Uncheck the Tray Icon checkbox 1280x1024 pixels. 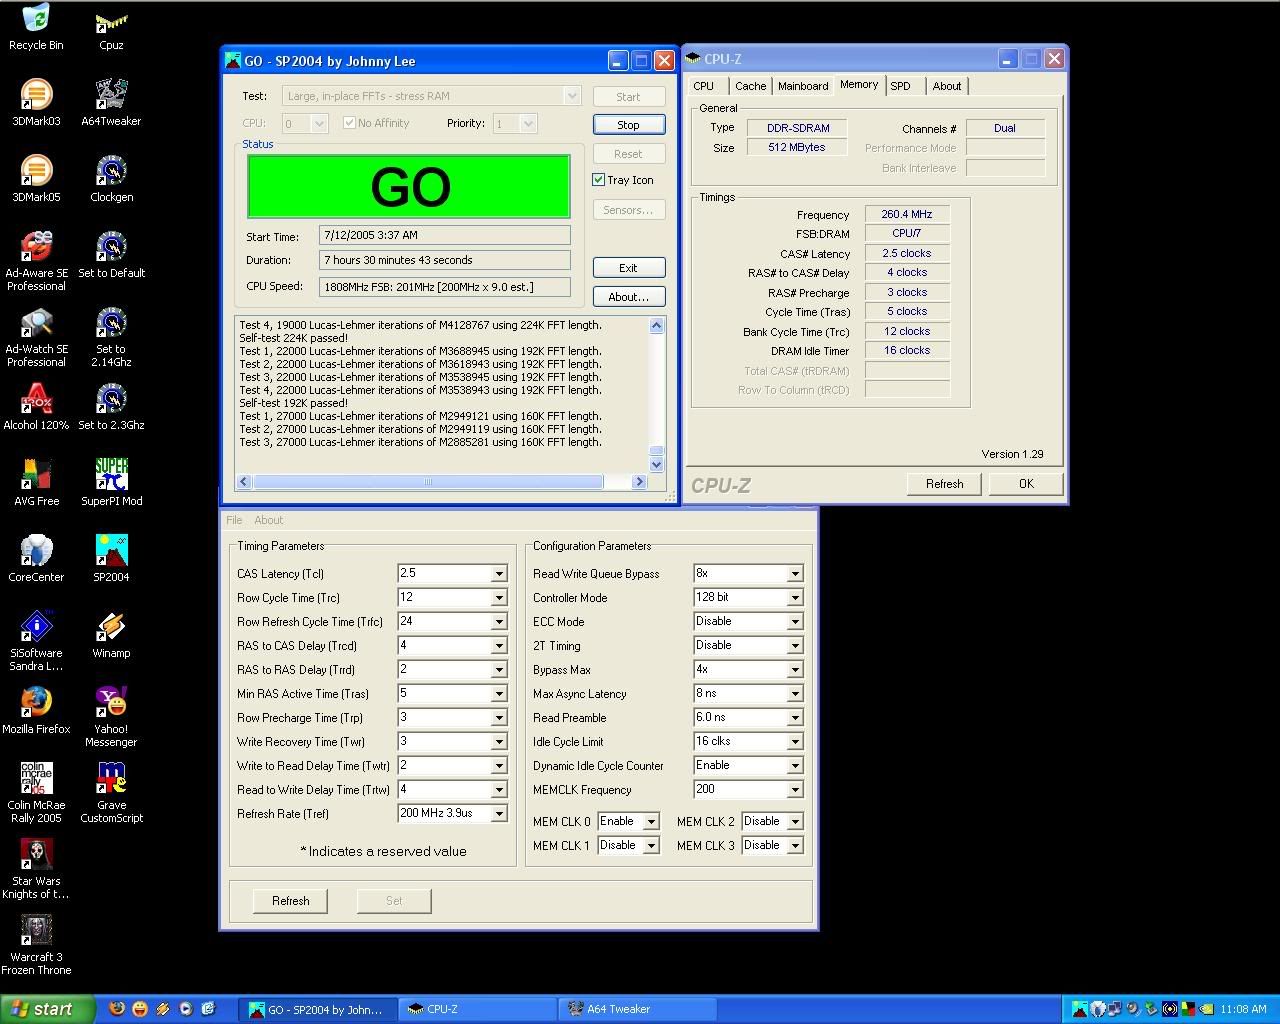pyautogui.click(x=599, y=180)
